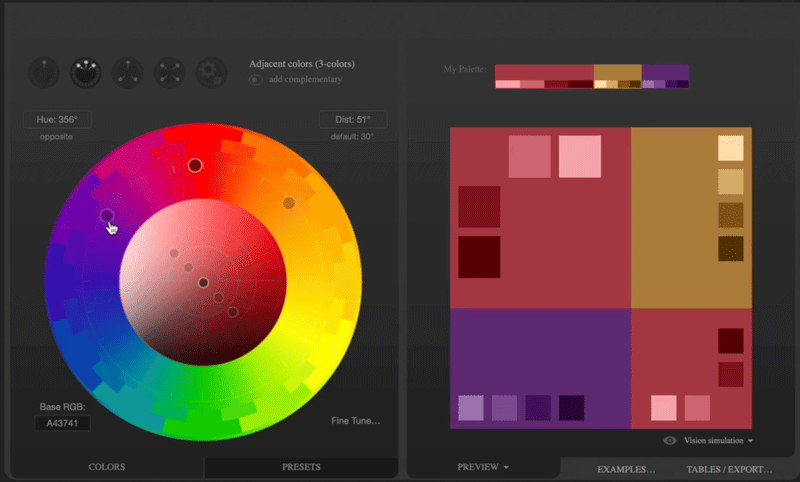Click the base hue dot at top of wheel

(x=195, y=165)
